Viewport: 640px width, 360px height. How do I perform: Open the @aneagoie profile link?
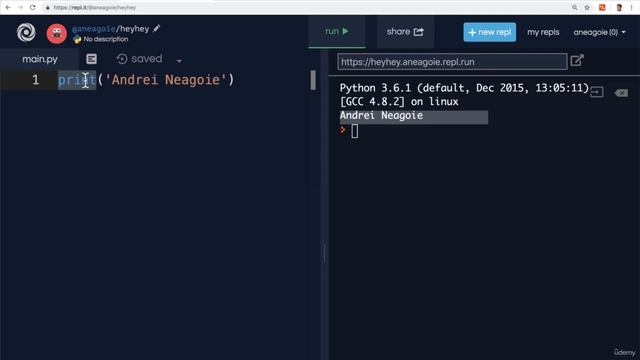click(93, 29)
